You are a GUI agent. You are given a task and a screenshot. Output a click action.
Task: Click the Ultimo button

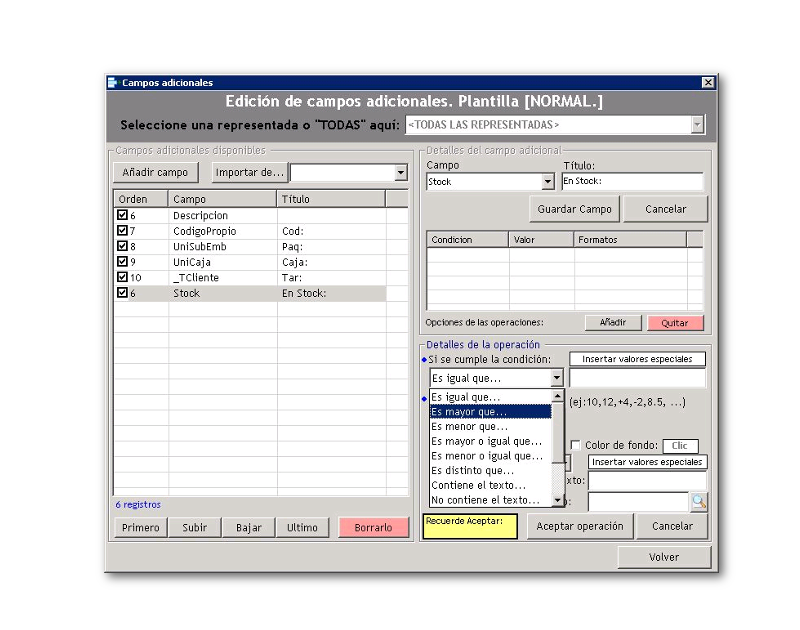pos(302,527)
